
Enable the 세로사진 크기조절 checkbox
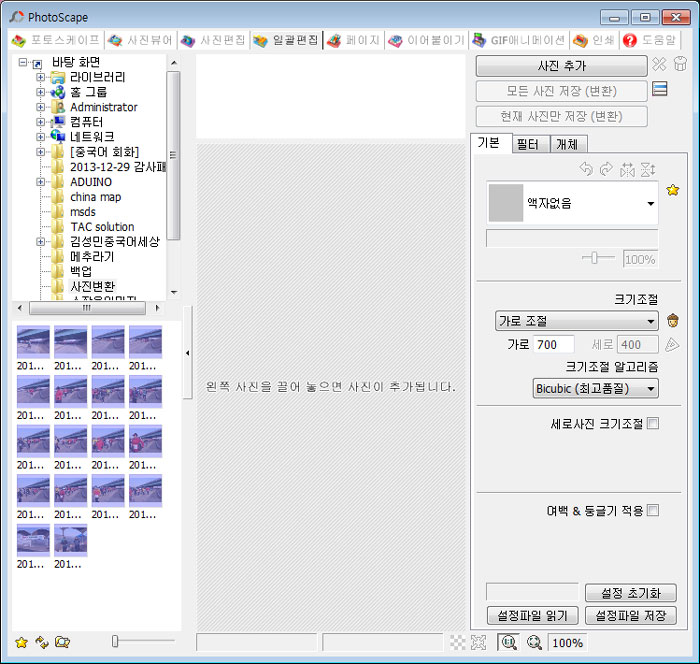click(653, 423)
